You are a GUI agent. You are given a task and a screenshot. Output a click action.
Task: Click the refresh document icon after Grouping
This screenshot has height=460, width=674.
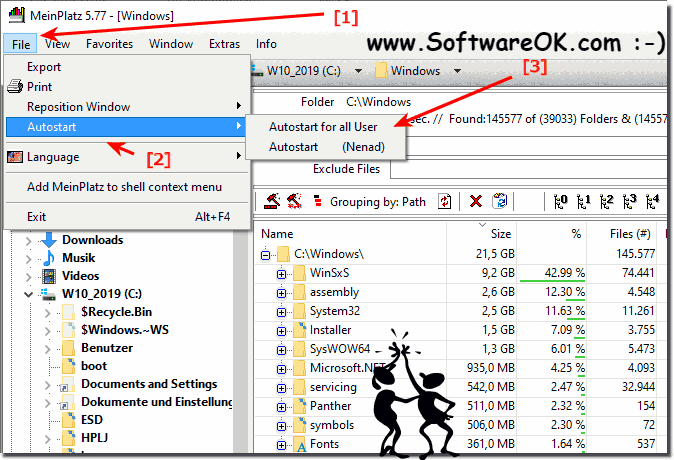pyautogui.click(x=445, y=201)
